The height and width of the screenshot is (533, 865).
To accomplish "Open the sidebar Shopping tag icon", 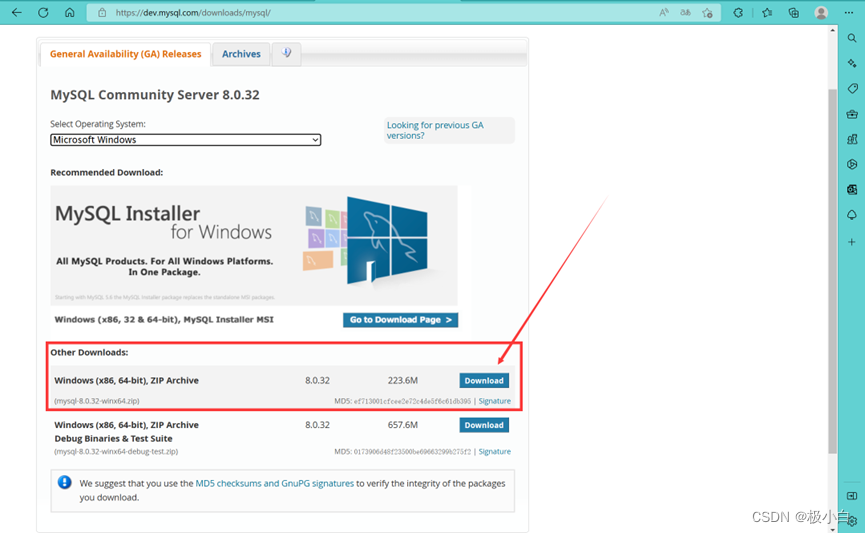I will [x=852, y=88].
